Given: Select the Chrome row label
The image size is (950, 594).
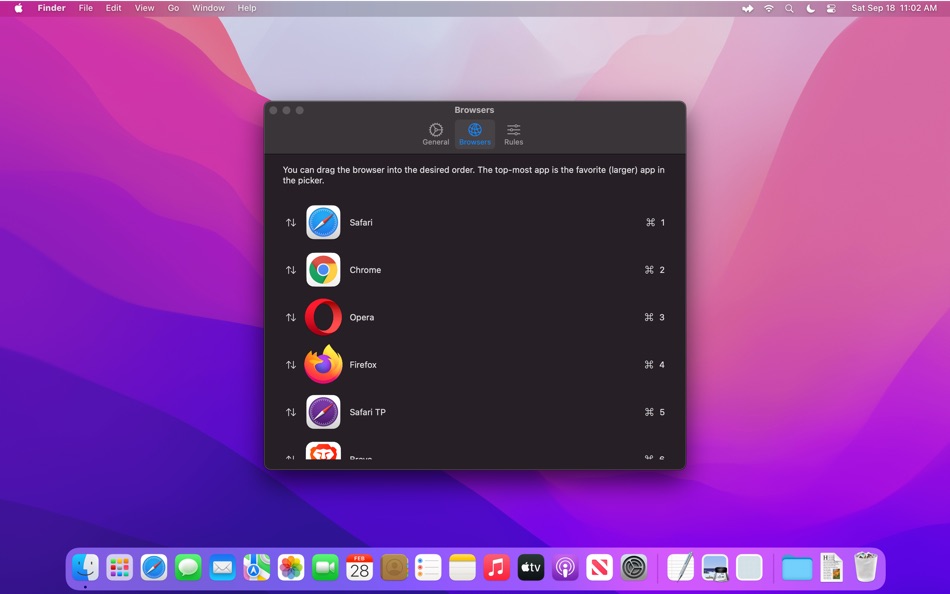Looking at the screenshot, I should point(365,270).
